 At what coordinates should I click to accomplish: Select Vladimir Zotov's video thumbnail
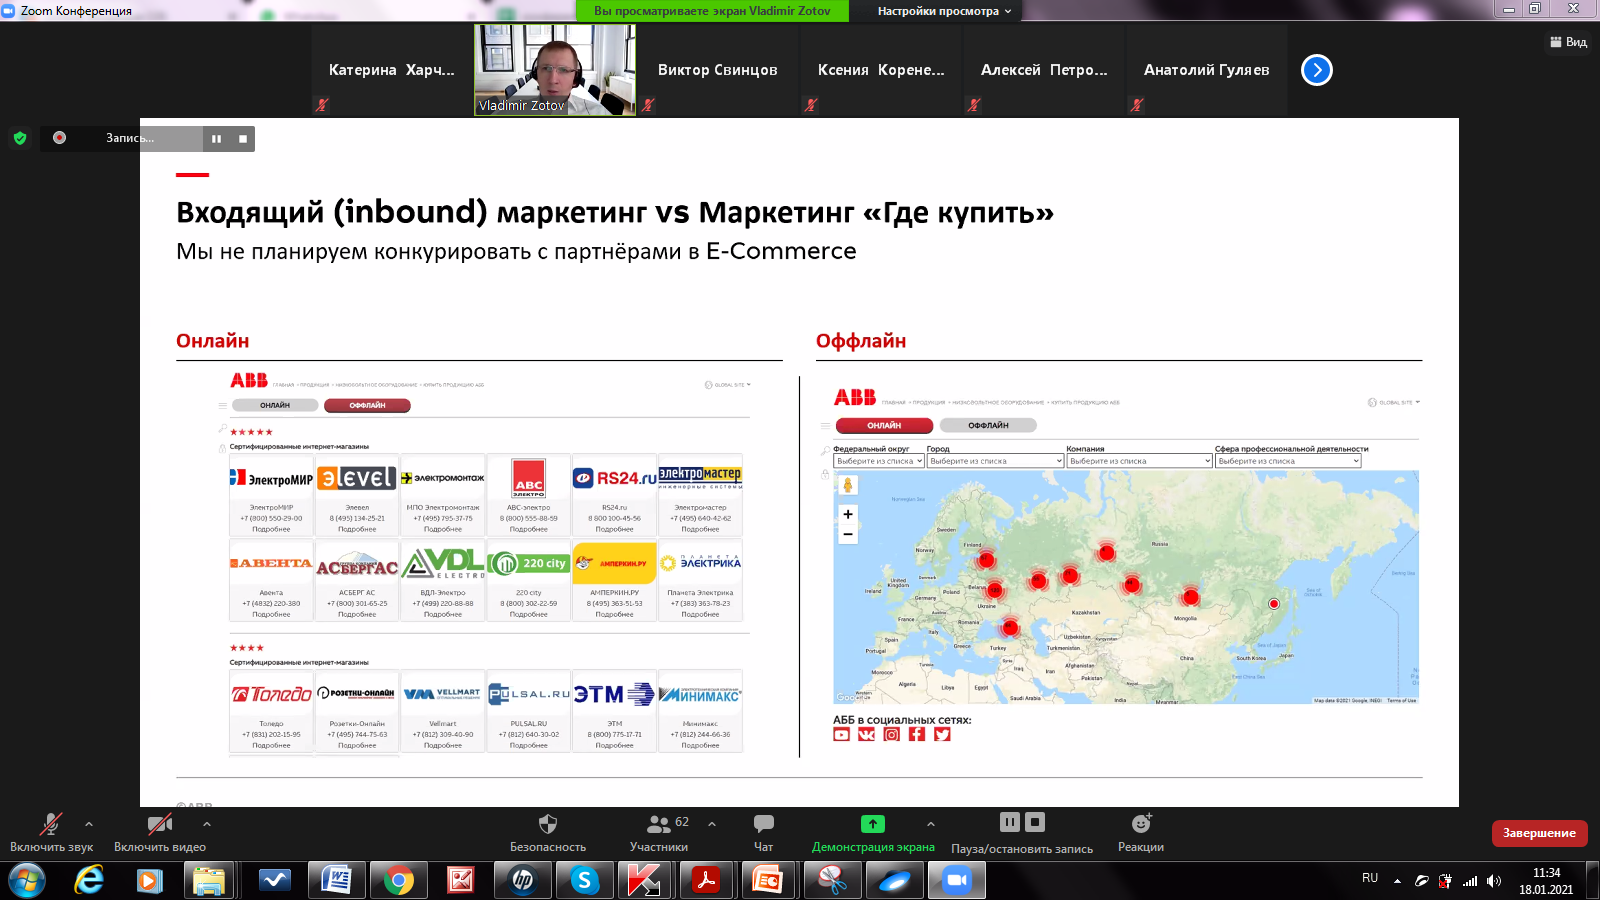555,70
